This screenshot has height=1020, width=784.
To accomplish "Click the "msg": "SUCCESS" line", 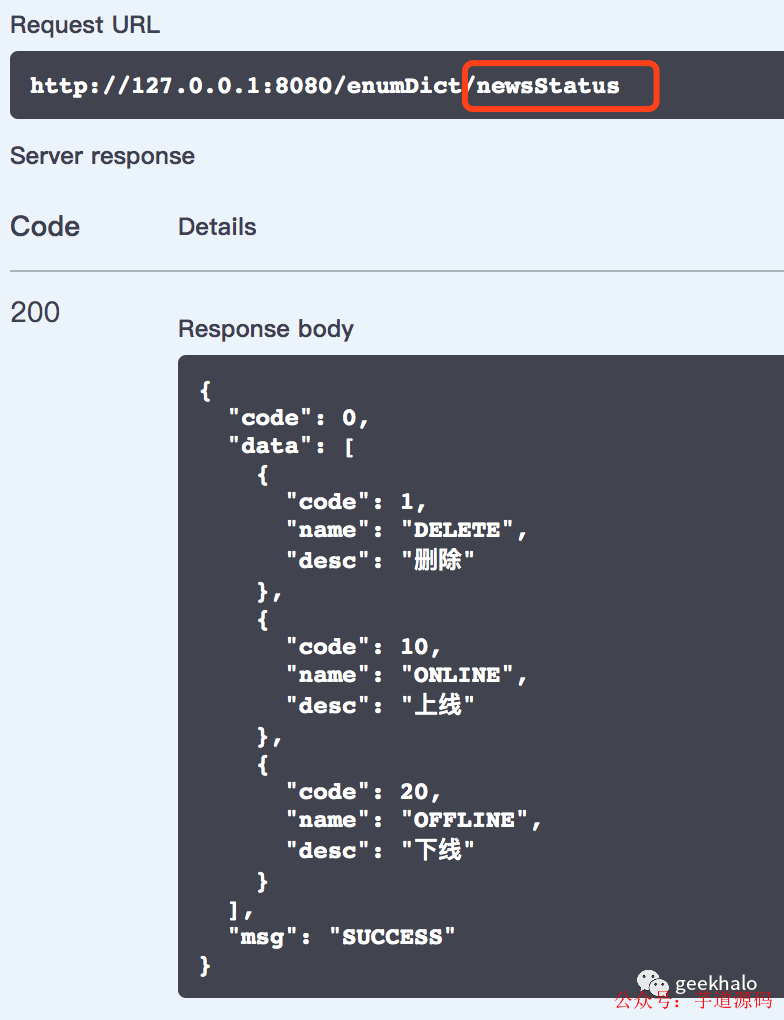I will [342, 937].
